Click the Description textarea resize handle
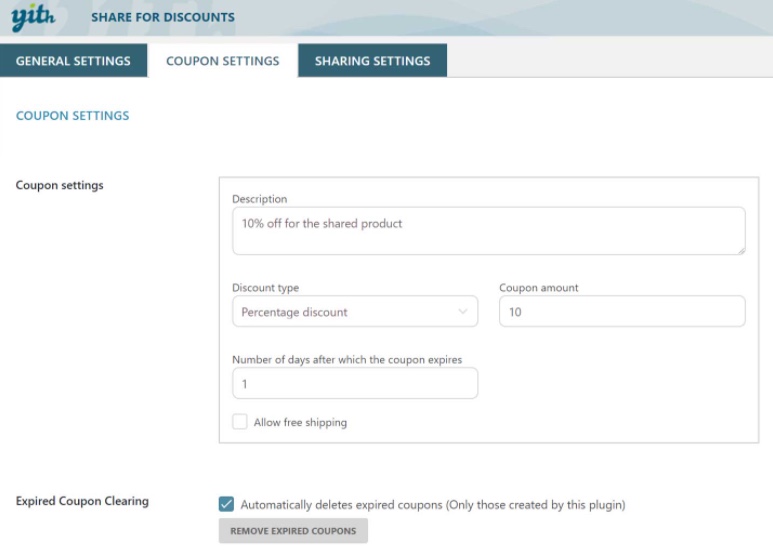 tap(740, 250)
